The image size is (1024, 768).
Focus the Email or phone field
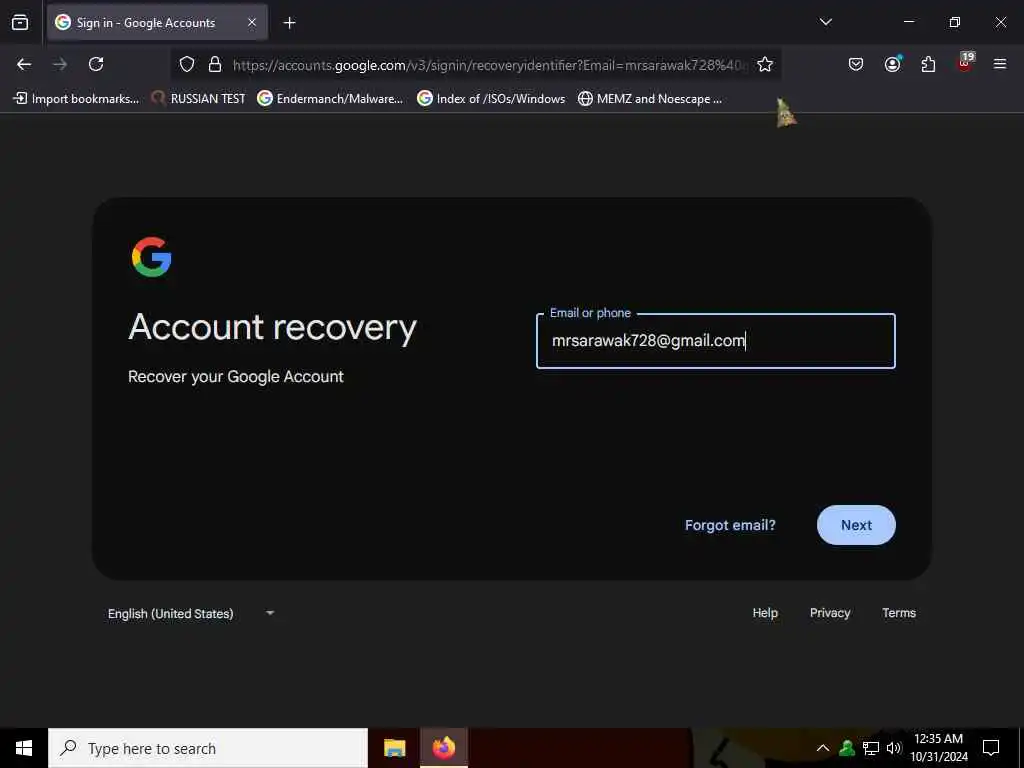(716, 341)
